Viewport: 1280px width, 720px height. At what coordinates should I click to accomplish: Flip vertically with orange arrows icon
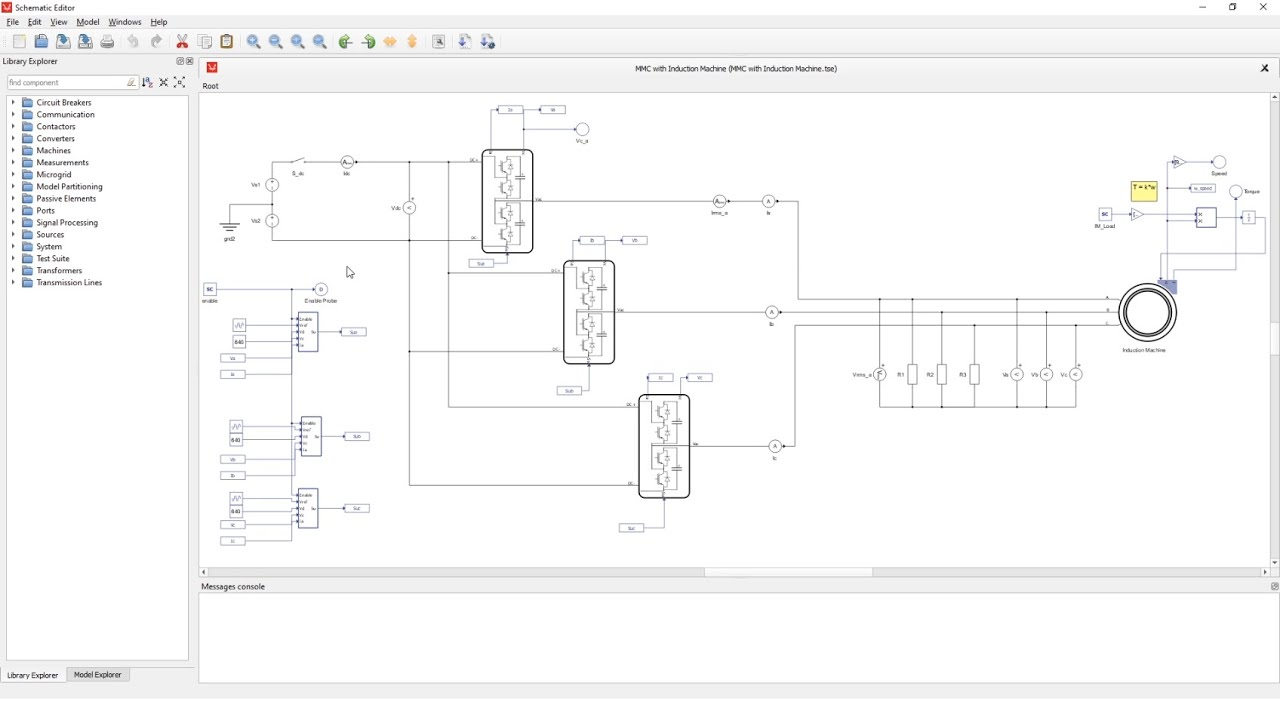[412, 42]
